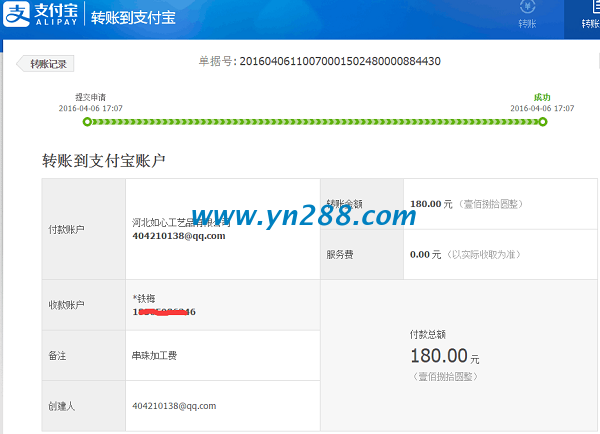Screen dimensions: 600x434
Task: Click the 转账到支付宝账户 section heading
Action: pyautogui.click(x=104, y=160)
